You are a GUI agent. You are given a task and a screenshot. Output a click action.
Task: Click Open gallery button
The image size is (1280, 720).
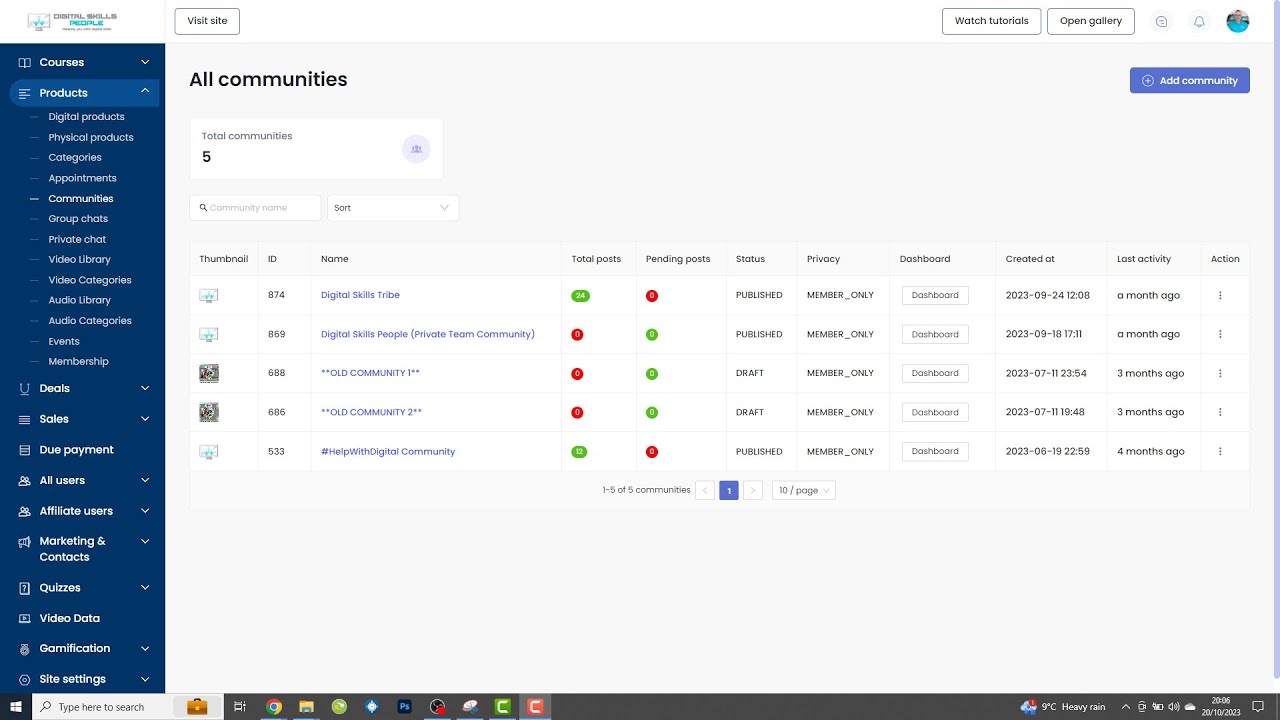[1091, 21]
